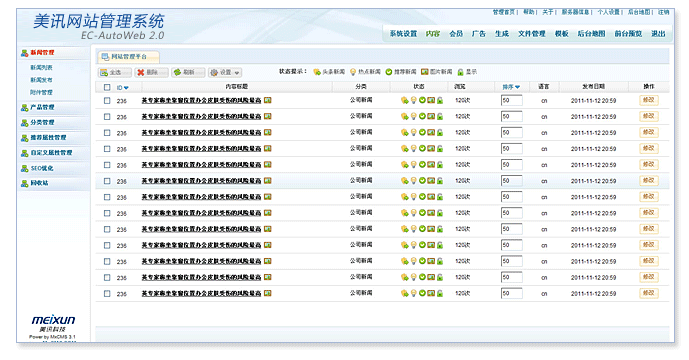This screenshot has height=360, width=689.
Task: Click first row's lightbulb hot-news icon
Action: (413, 101)
